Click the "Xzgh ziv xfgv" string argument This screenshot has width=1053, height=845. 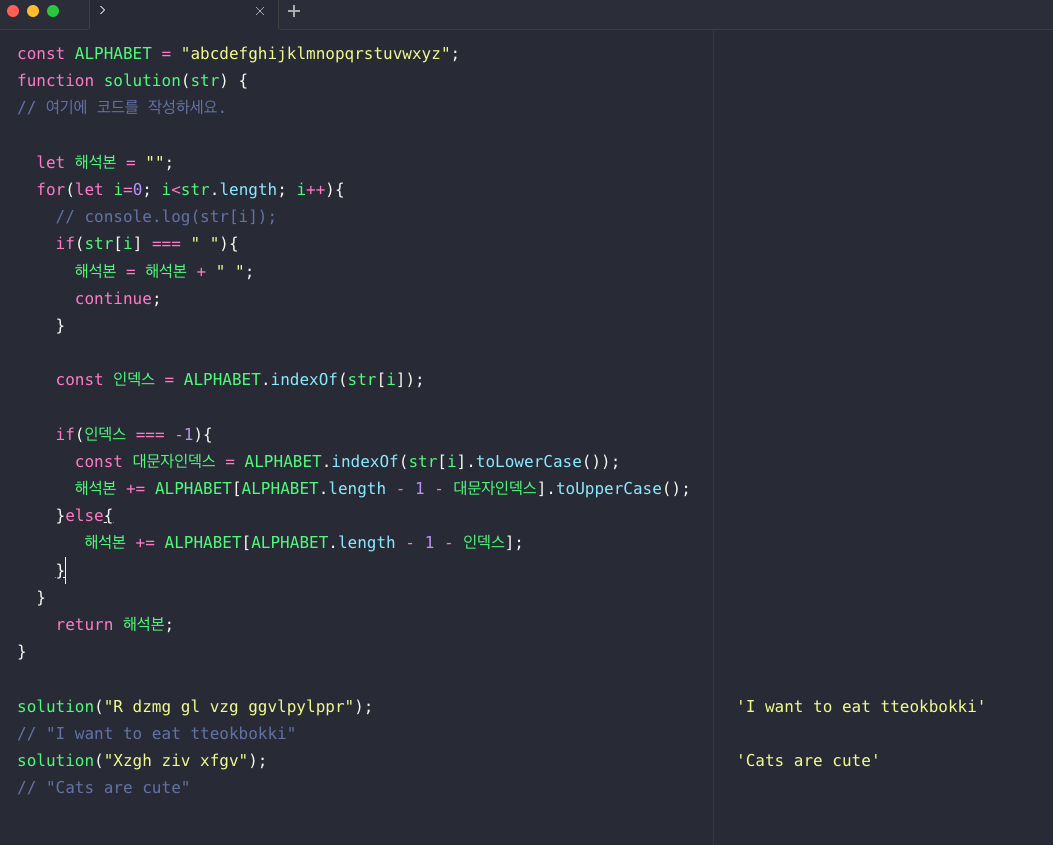pos(176,760)
